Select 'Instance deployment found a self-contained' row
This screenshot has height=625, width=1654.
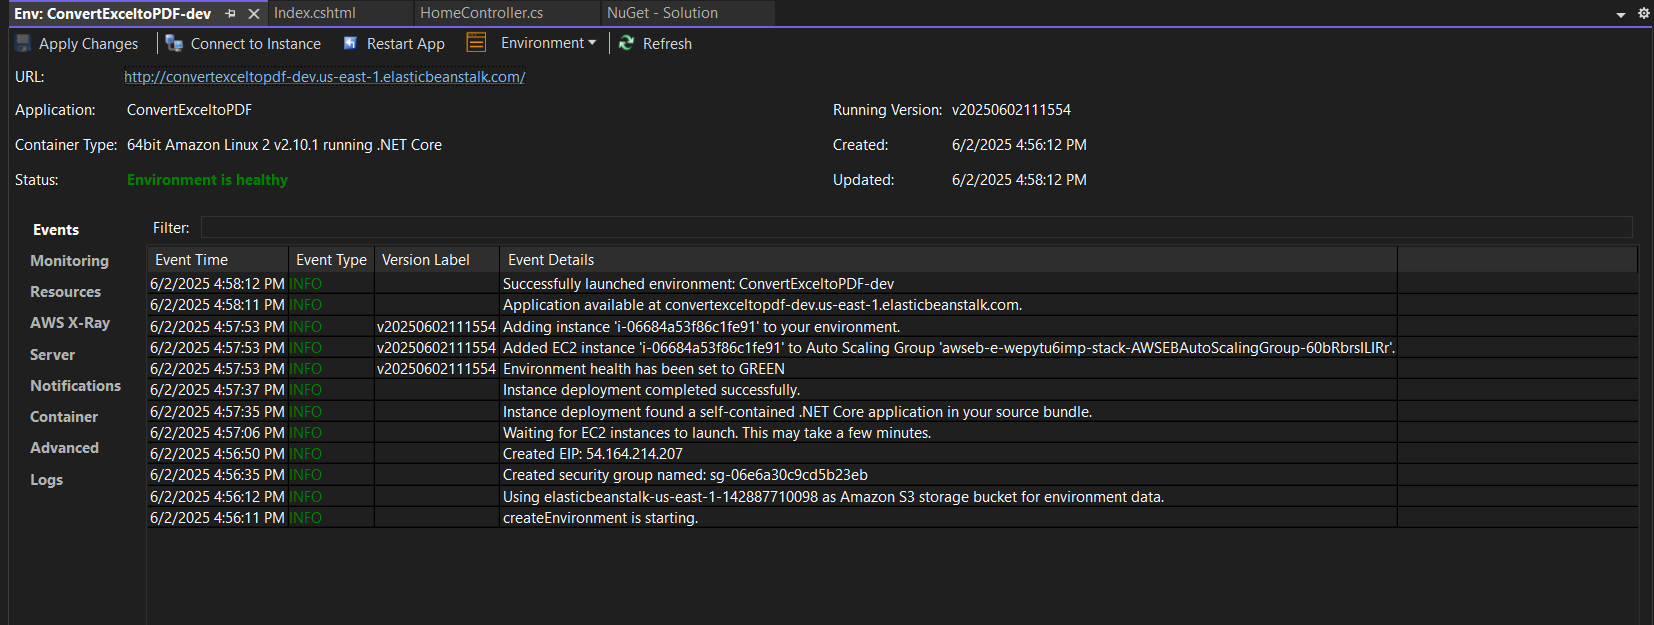[x=892, y=412]
